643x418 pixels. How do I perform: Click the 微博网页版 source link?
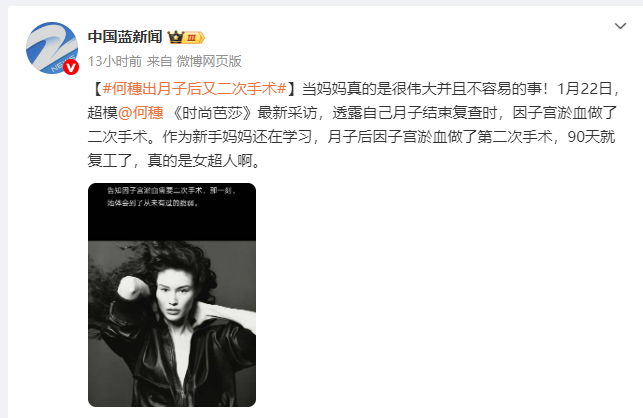point(209,61)
